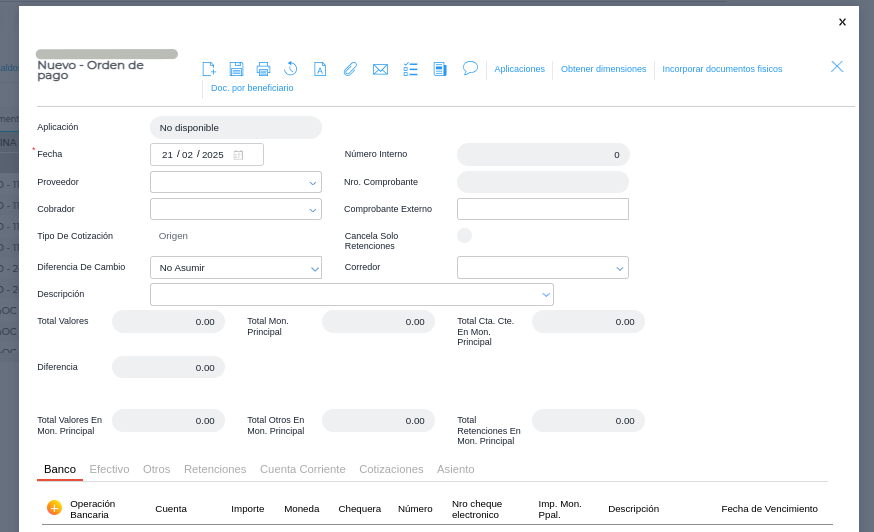Click the envelope email icon
This screenshot has width=874, height=532.
[x=380, y=69]
